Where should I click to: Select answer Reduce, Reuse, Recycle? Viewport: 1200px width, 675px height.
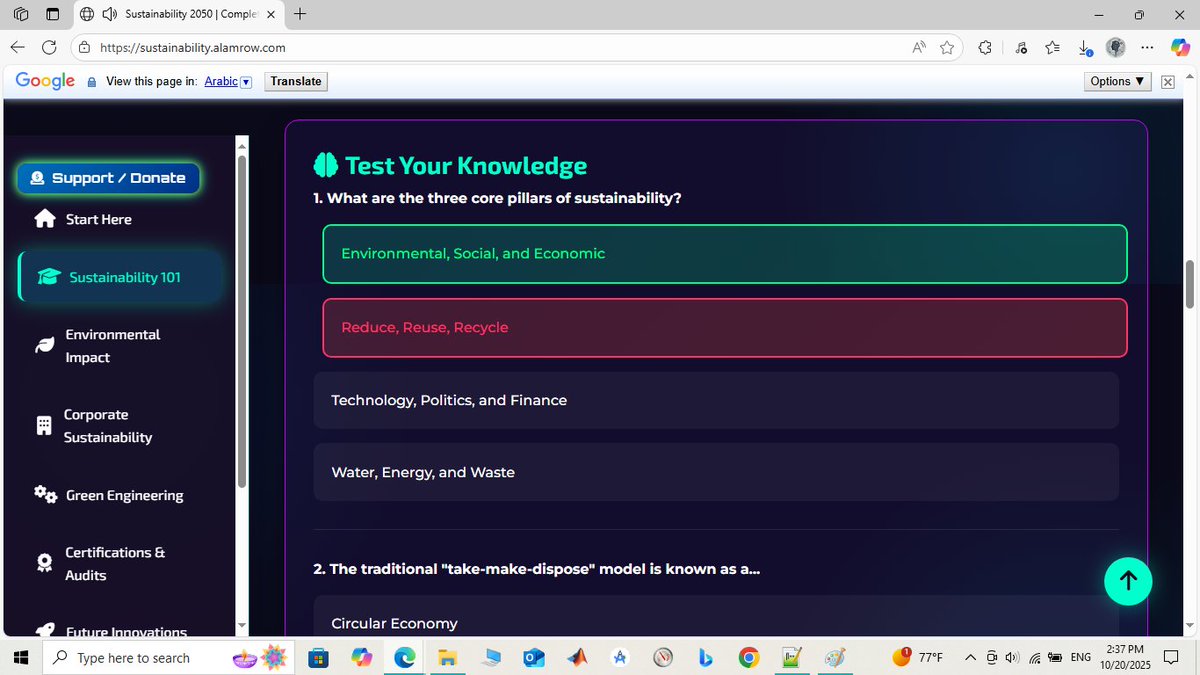pos(725,328)
